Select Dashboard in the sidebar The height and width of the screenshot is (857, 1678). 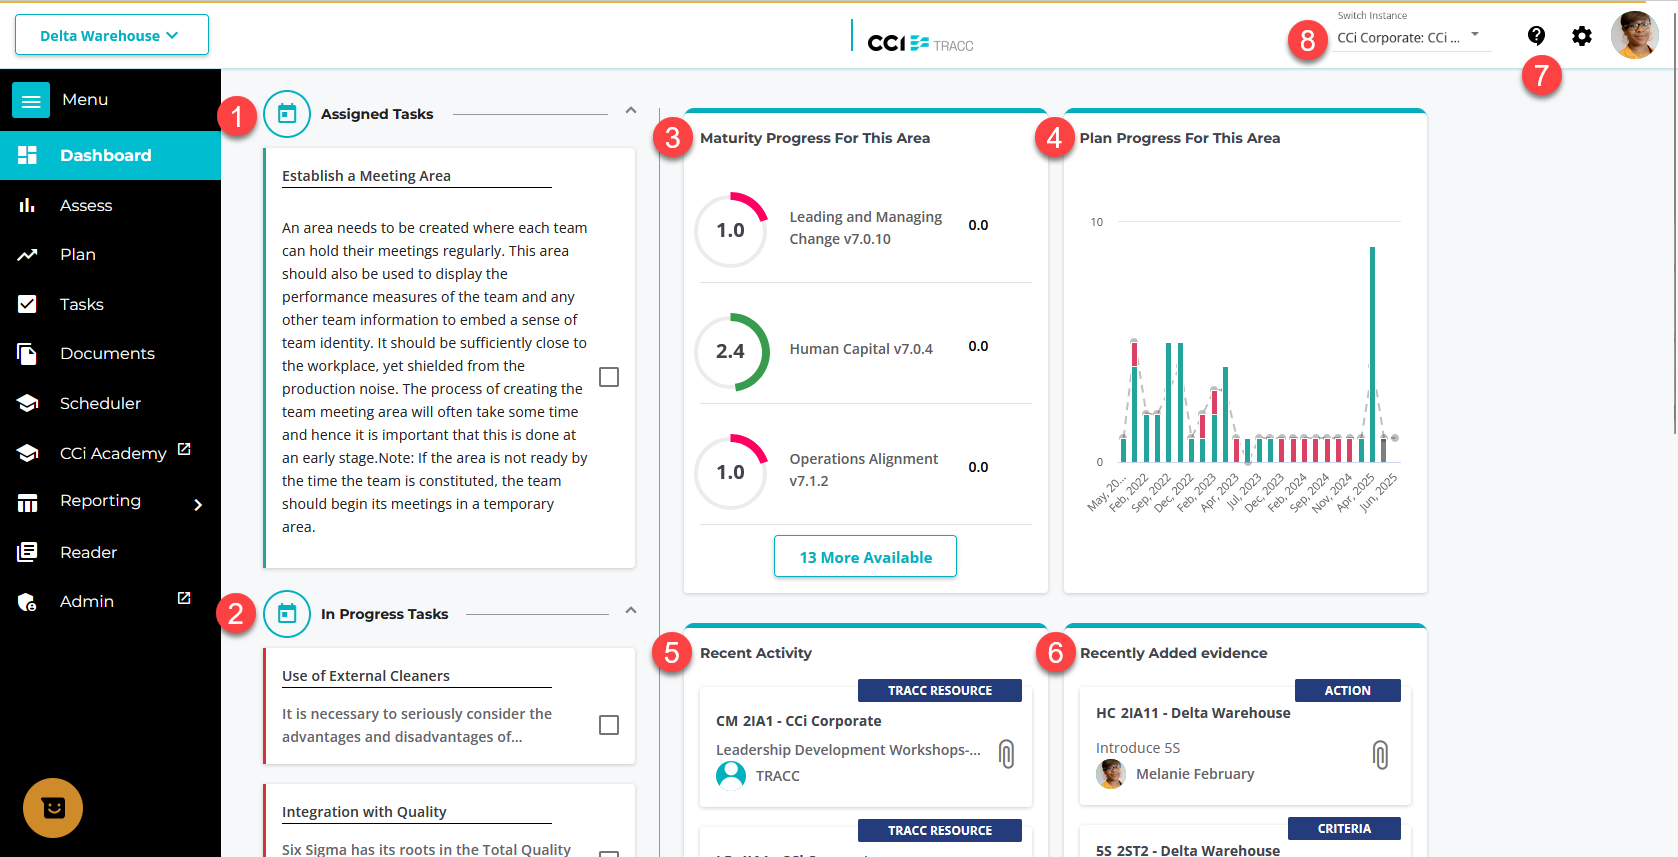pyautogui.click(x=110, y=155)
